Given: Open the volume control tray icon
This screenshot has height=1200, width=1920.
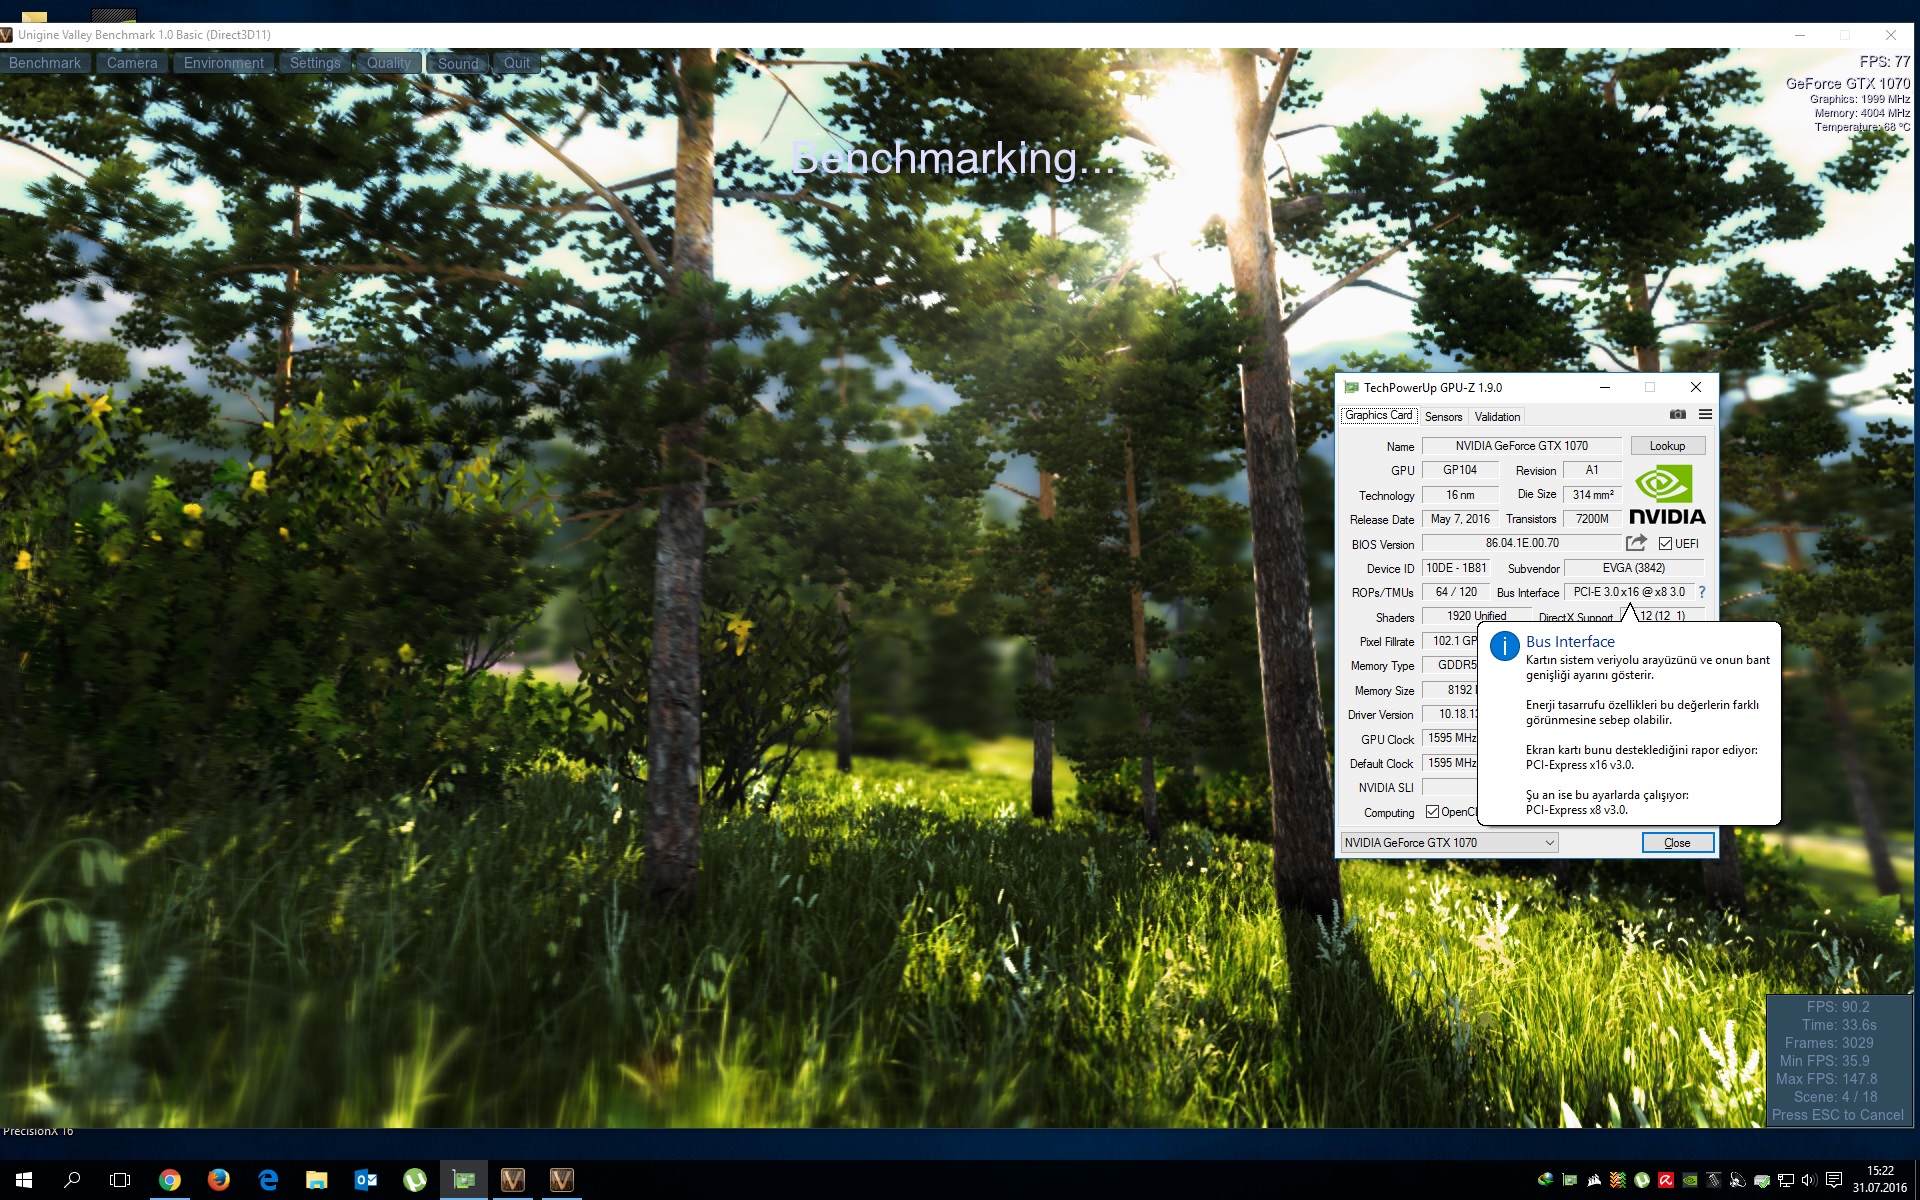Looking at the screenshot, I should (1809, 1180).
